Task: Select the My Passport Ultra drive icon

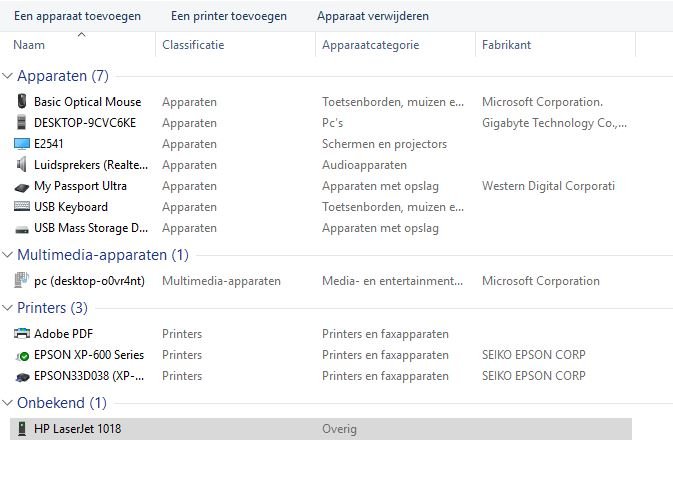Action: [x=21, y=187]
